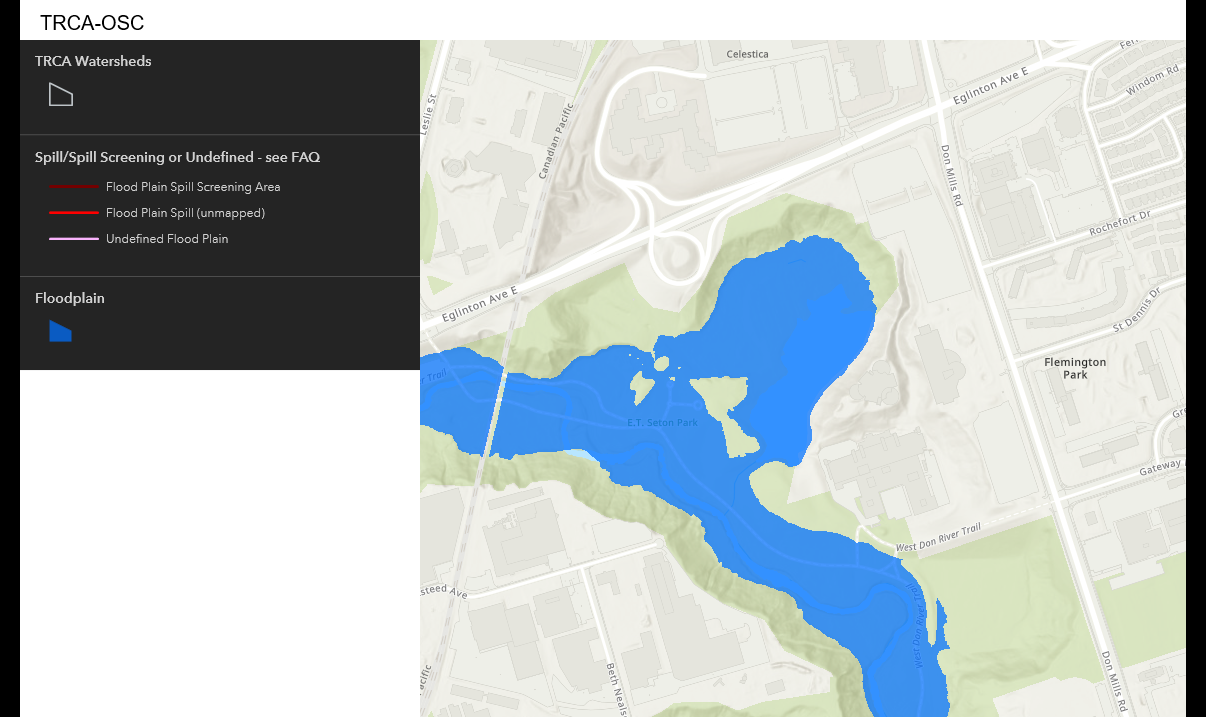Click the E.T. Seton Park label
Viewport: 1206px width, 717px height.
(662, 422)
